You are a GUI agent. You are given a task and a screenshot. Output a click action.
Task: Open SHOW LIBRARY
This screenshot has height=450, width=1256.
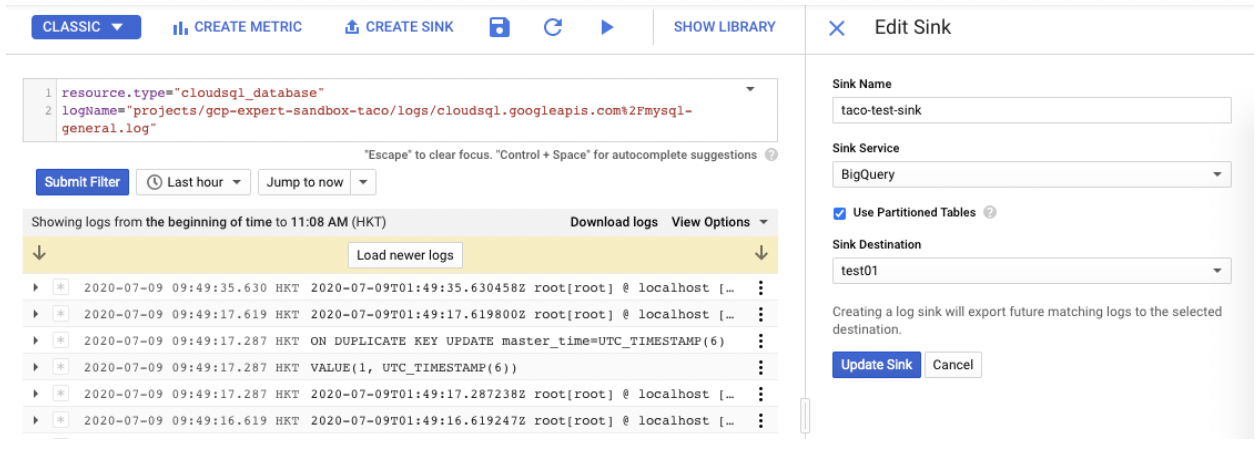[724, 27]
